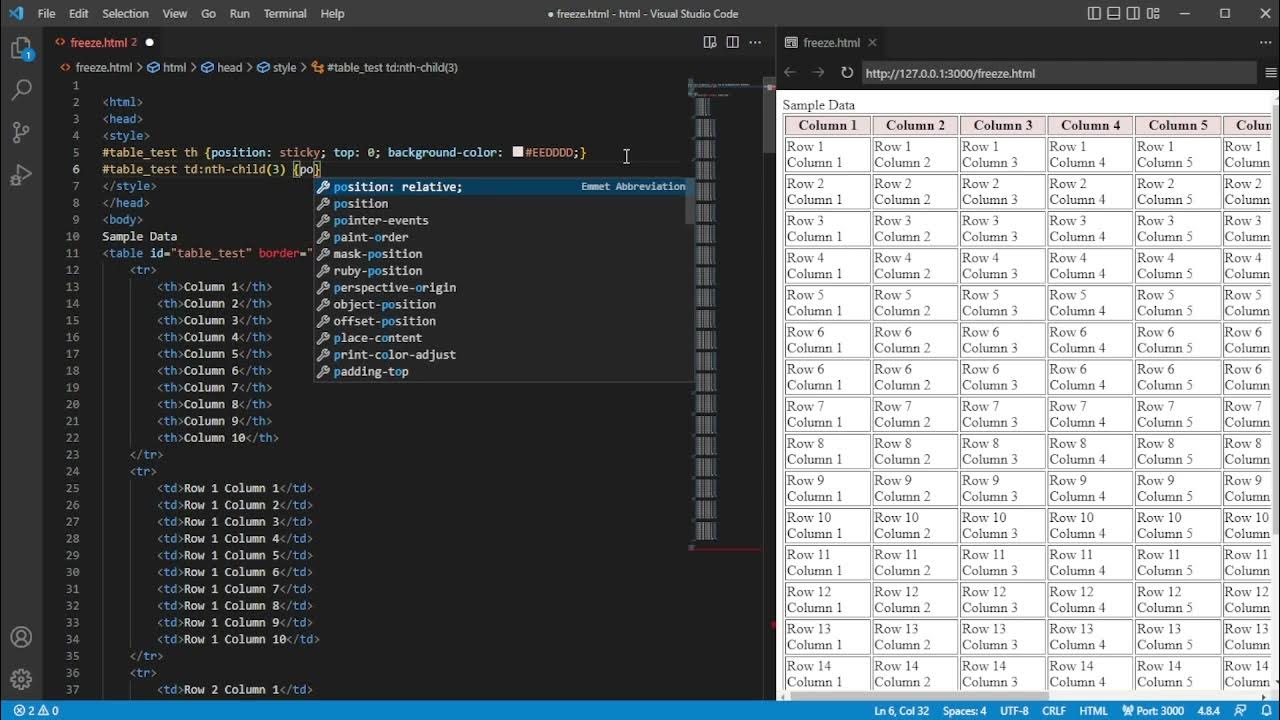This screenshot has width=1280, height=720.
Task: Choose the pointer-events suggestion
Action: point(381,220)
